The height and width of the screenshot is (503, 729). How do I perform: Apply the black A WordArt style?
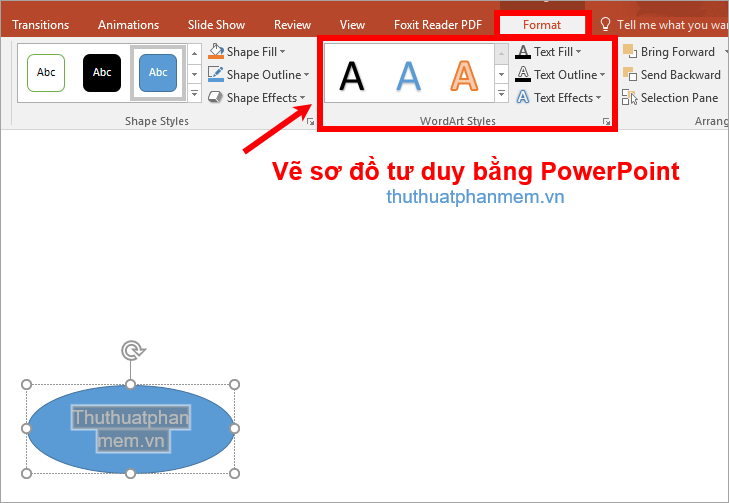point(351,76)
